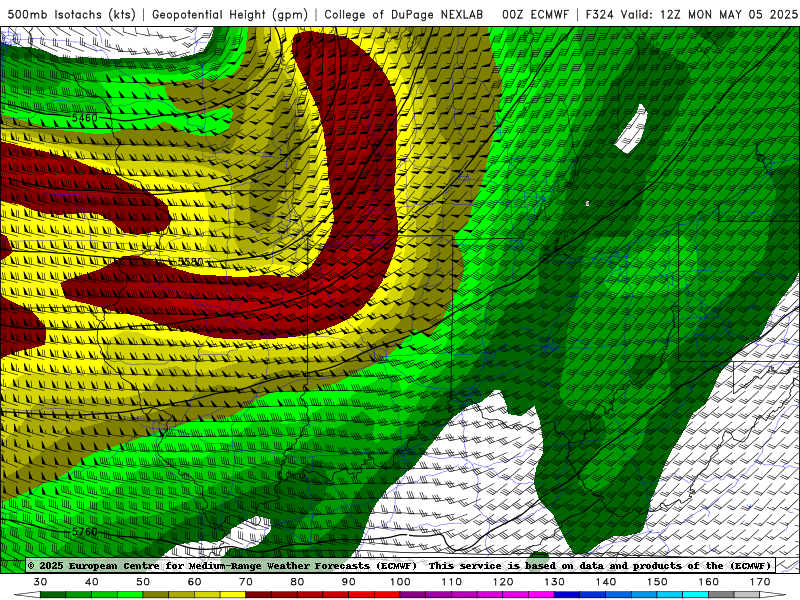Click the 70 value on the color scale
The width and height of the screenshot is (800, 600).
(x=246, y=582)
